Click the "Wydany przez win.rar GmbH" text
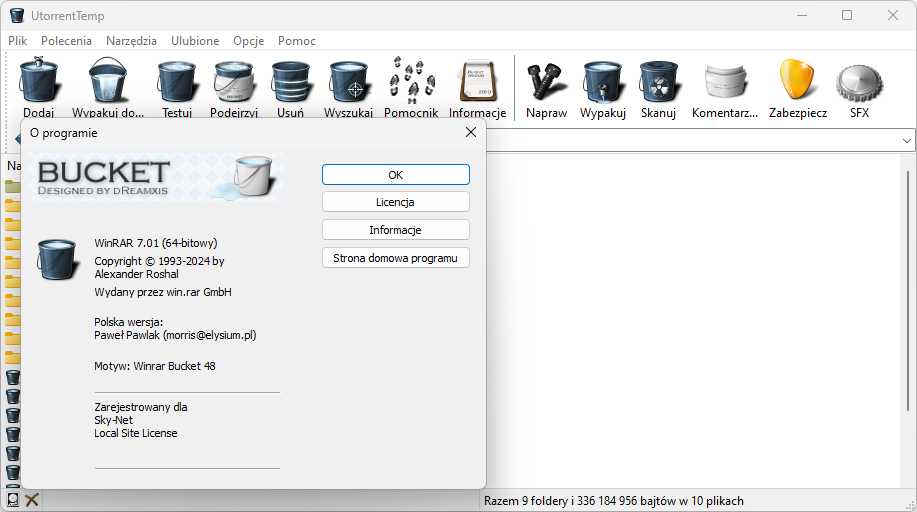 coord(163,291)
